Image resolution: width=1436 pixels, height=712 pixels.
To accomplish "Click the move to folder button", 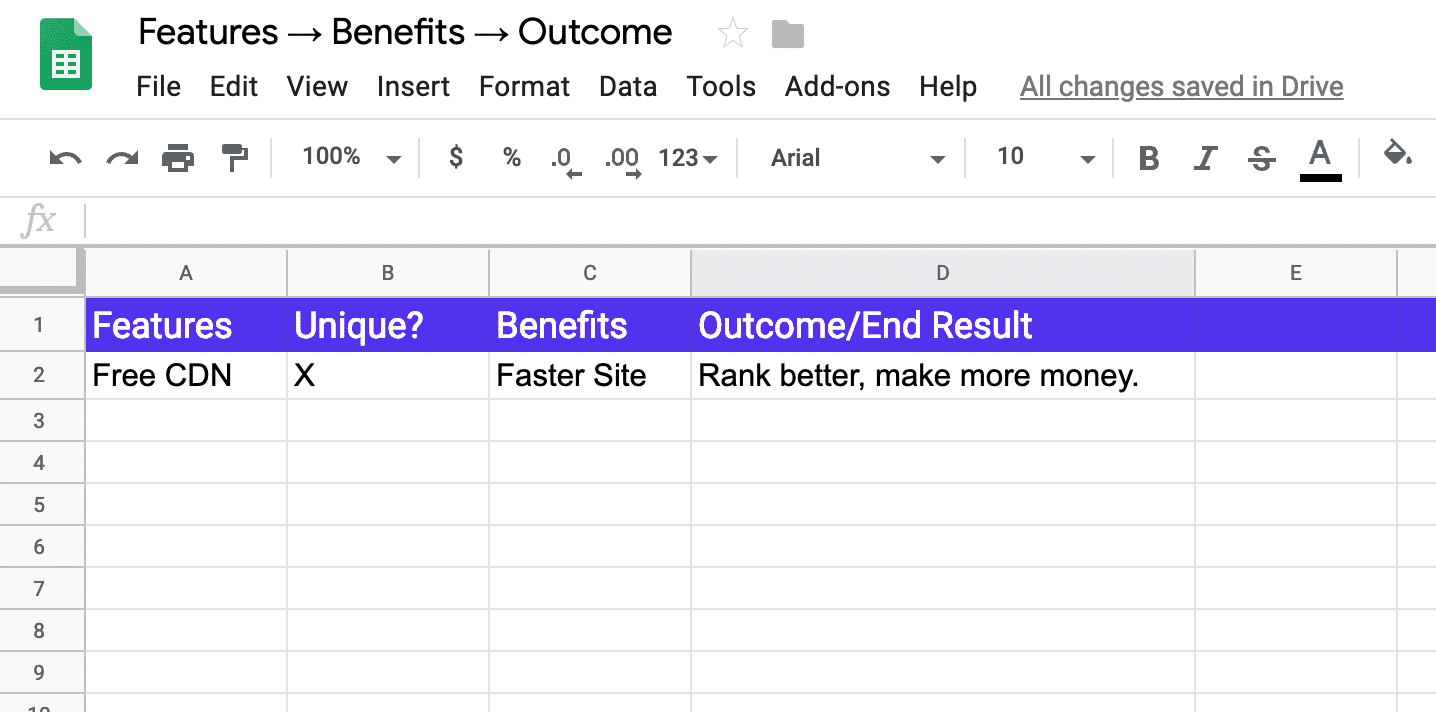I will click(x=788, y=33).
